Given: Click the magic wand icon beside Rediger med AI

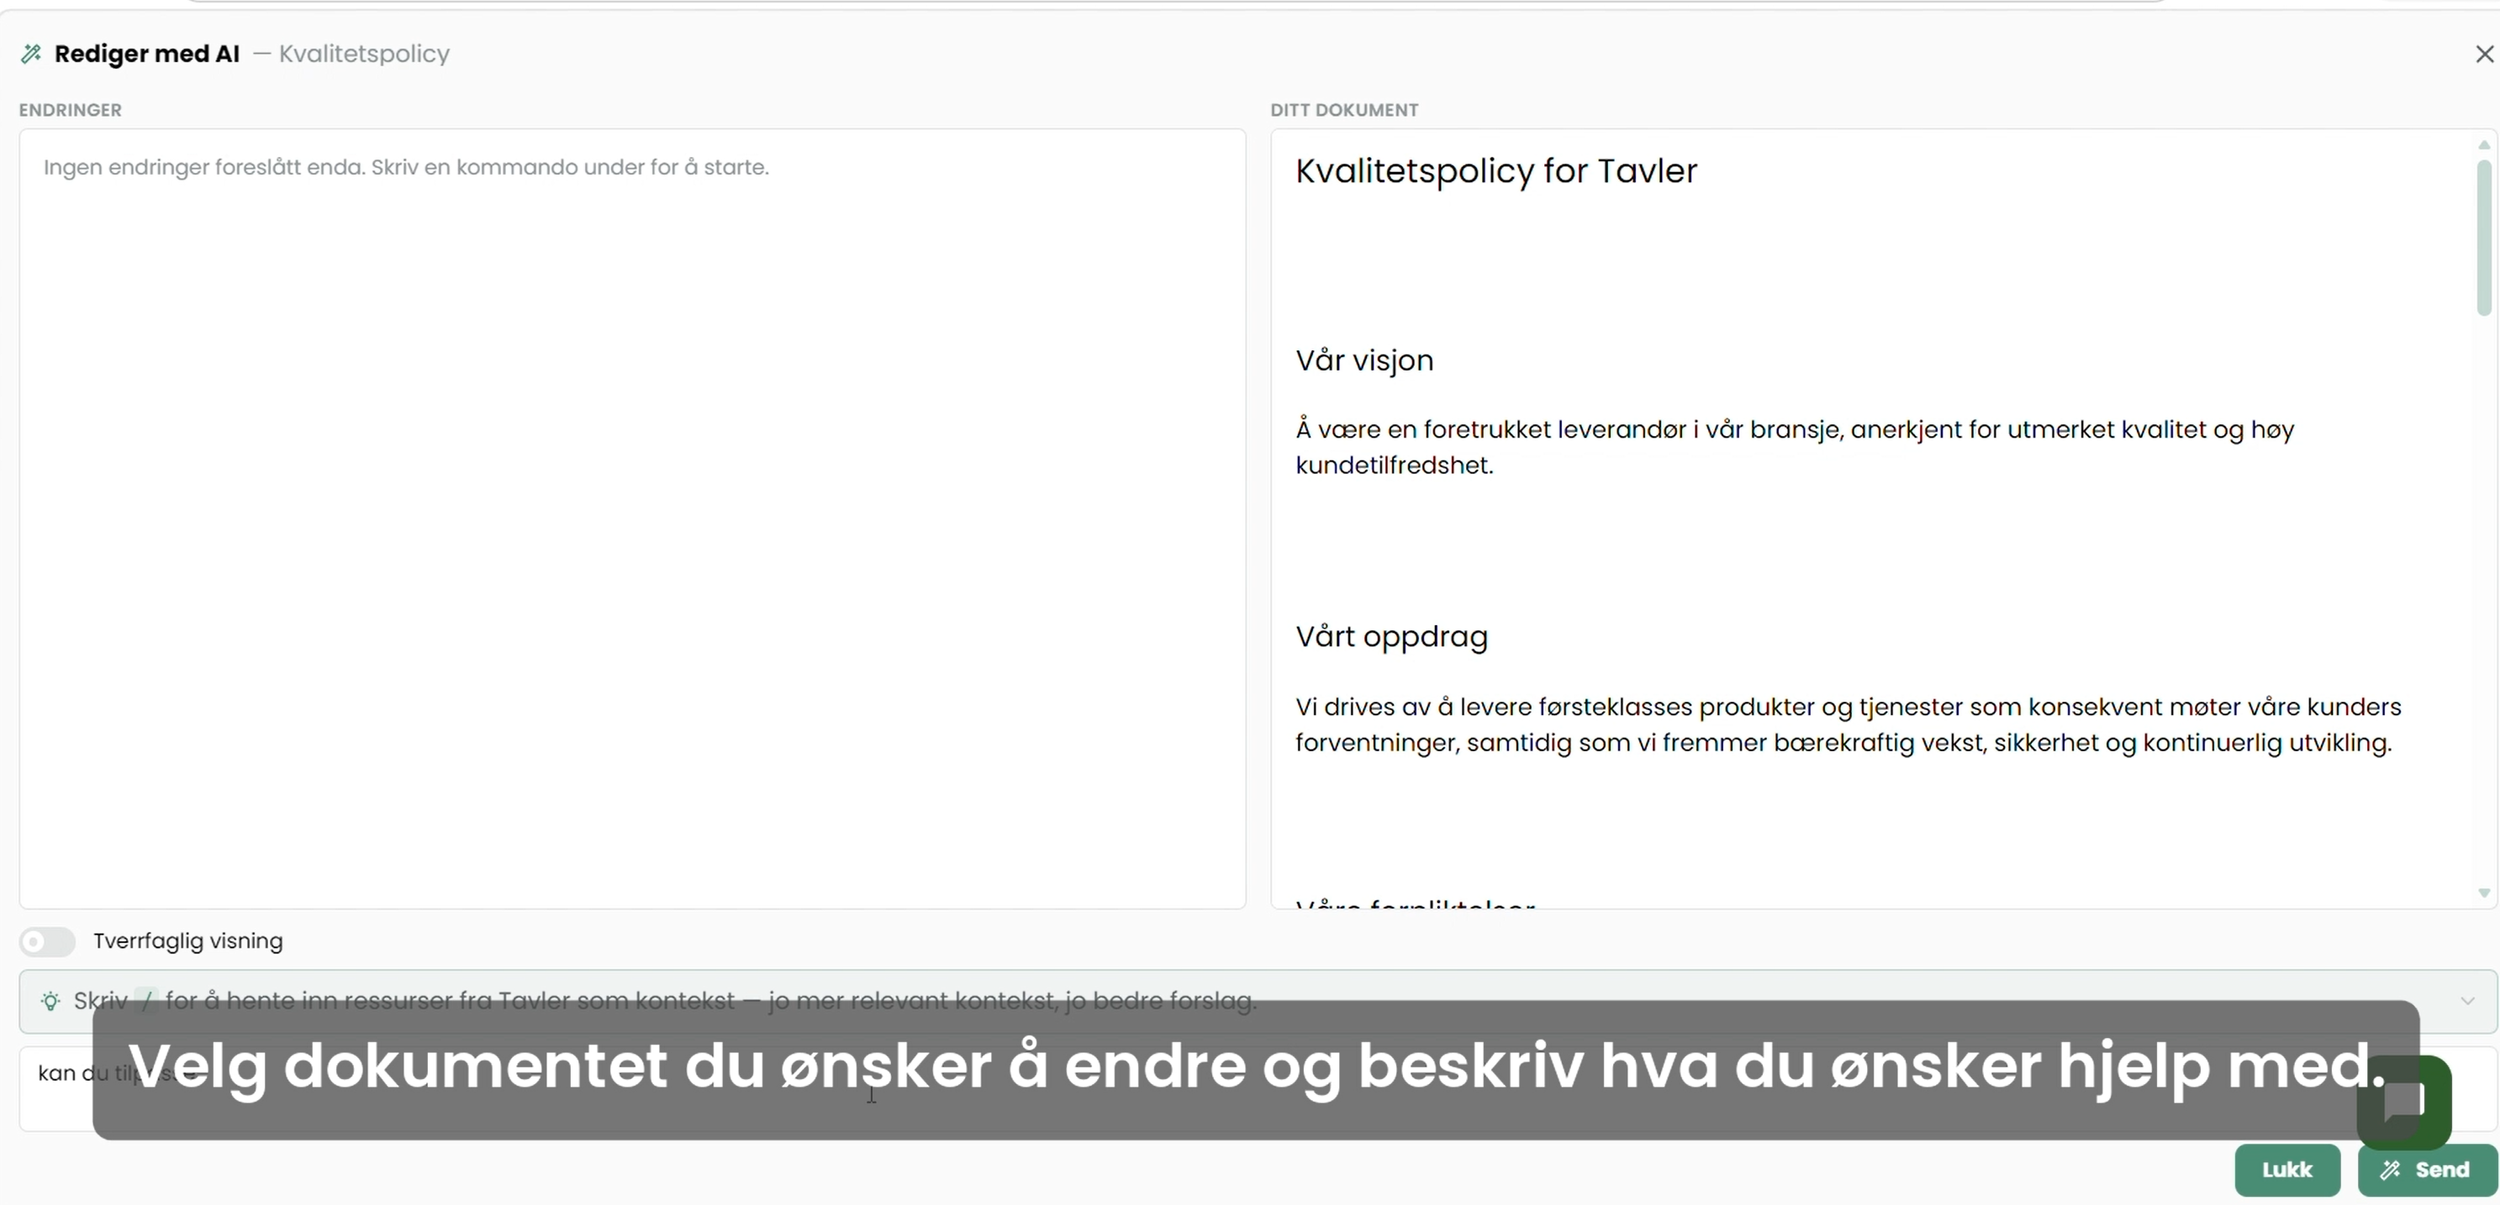Looking at the screenshot, I should (31, 54).
